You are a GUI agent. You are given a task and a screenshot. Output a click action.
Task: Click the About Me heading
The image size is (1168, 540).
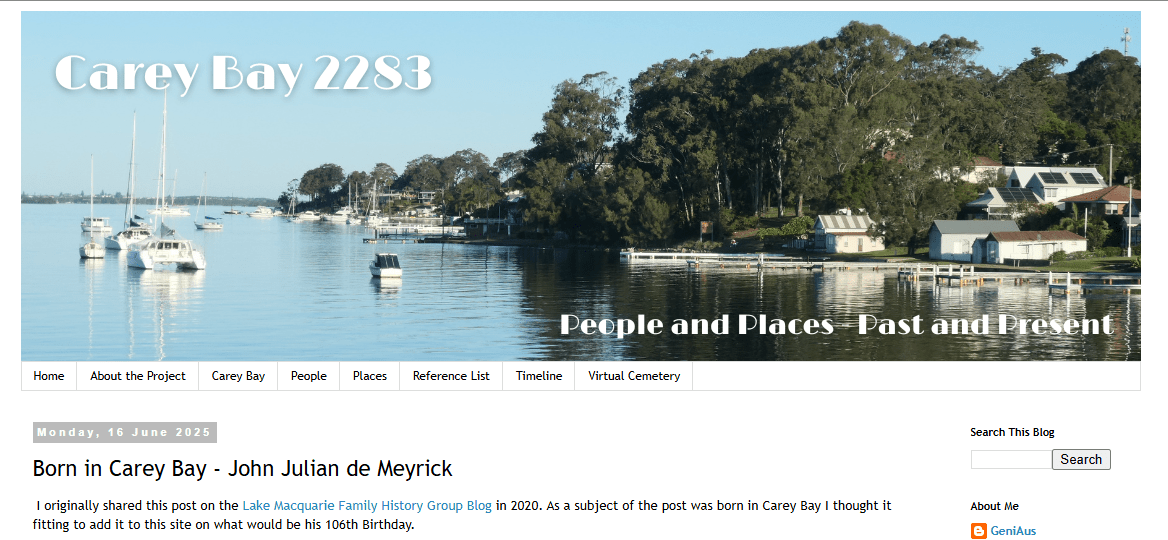994,506
